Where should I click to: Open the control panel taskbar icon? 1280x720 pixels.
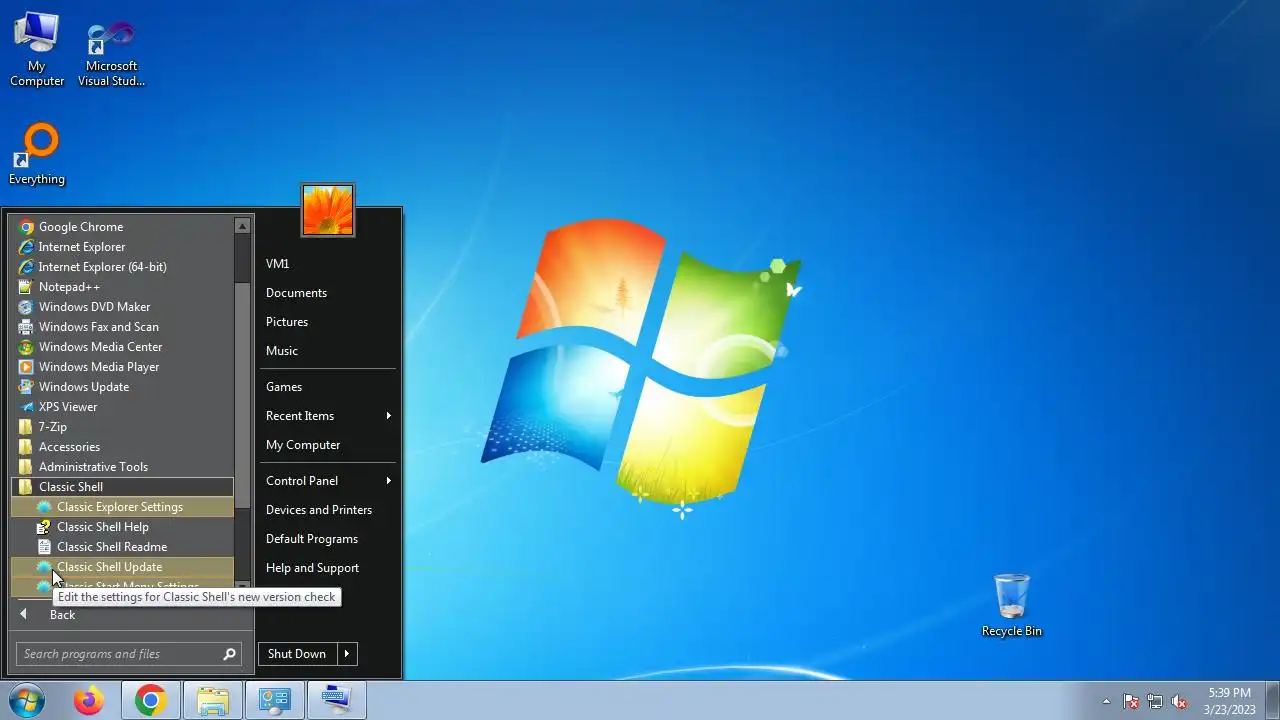(x=275, y=700)
